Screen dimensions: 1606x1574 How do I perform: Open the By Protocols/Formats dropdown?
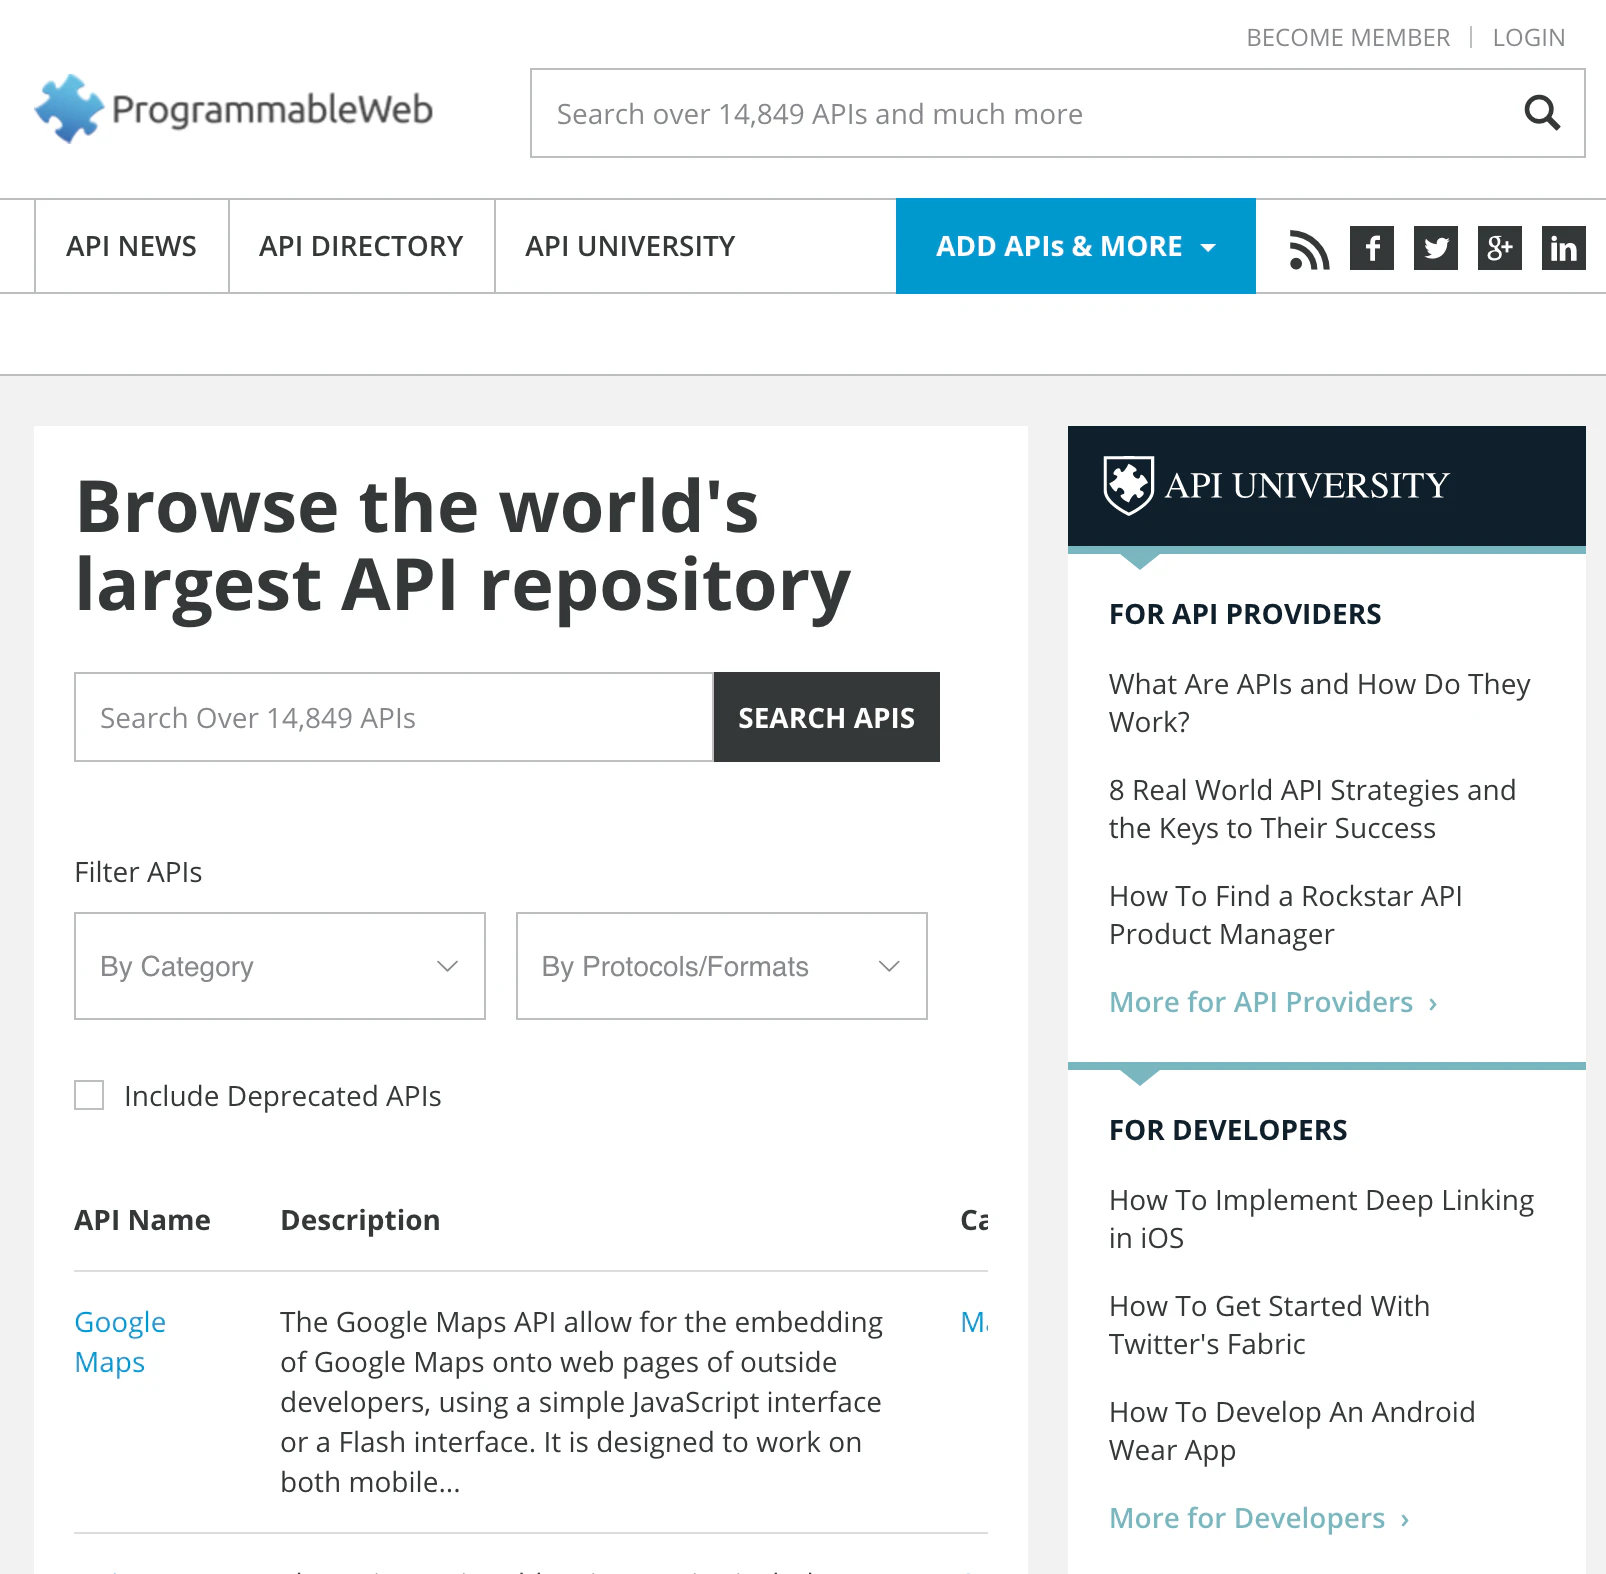(x=720, y=966)
